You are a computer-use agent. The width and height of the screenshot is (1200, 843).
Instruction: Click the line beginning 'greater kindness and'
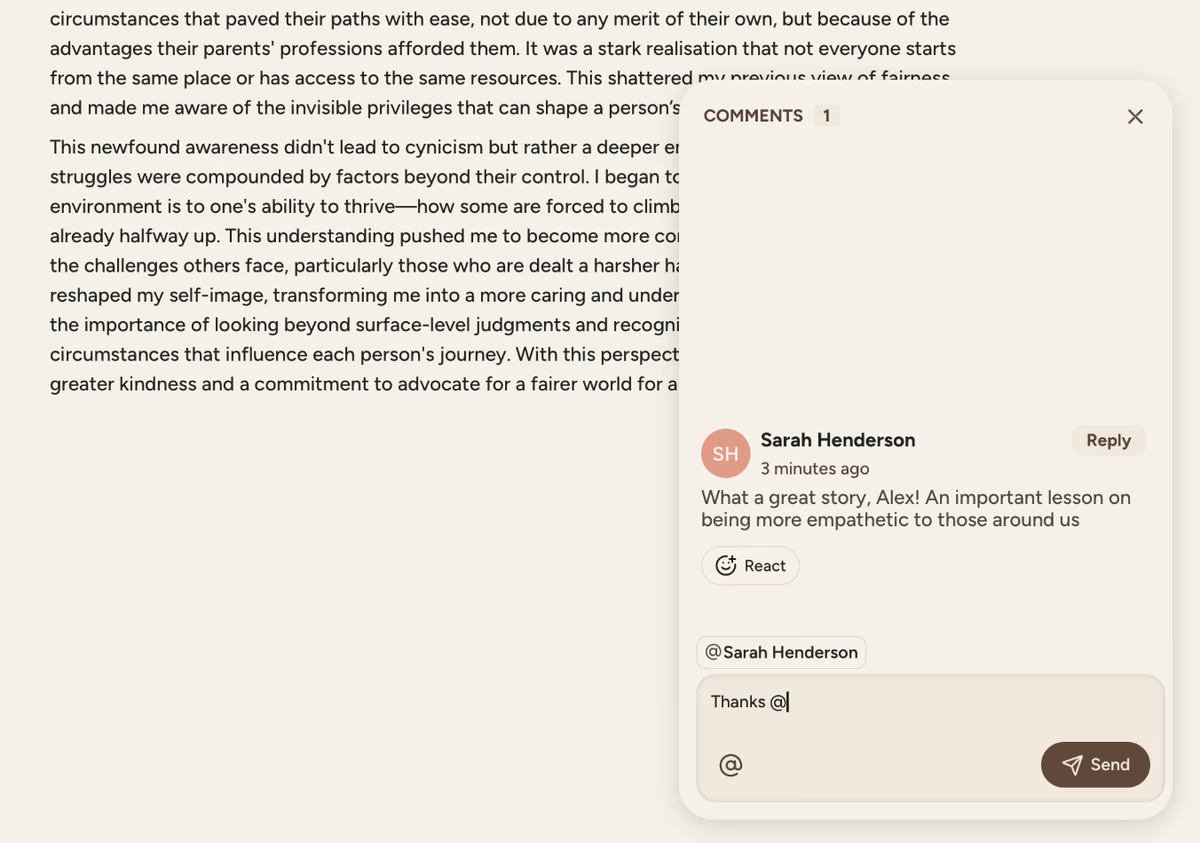pyautogui.click(x=363, y=384)
